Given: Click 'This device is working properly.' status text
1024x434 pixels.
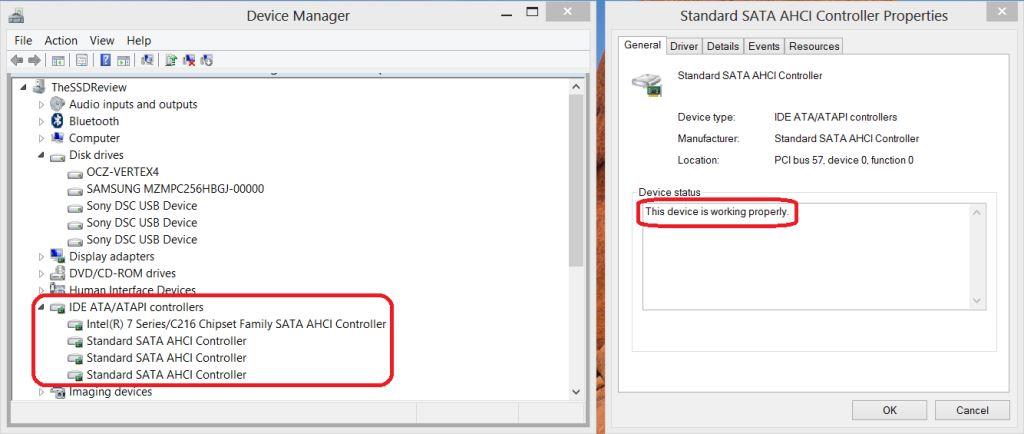Looking at the screenshot, I should click(717, 212).
